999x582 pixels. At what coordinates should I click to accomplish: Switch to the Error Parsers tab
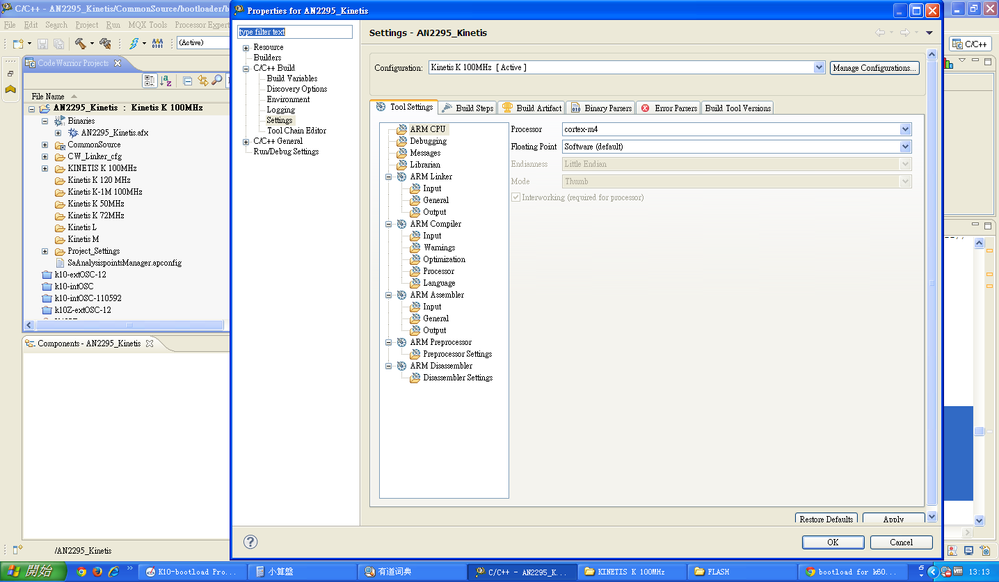(668, 108)
